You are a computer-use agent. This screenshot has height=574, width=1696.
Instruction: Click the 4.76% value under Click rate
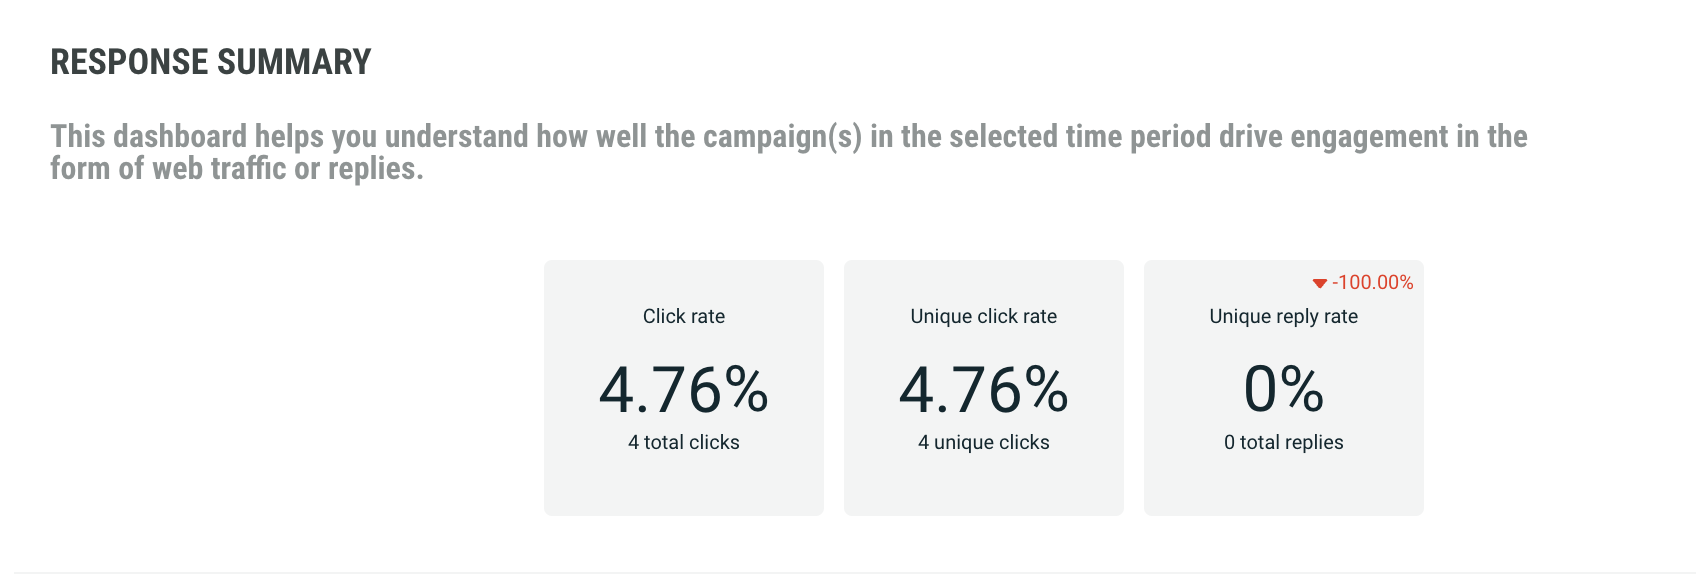684,389
